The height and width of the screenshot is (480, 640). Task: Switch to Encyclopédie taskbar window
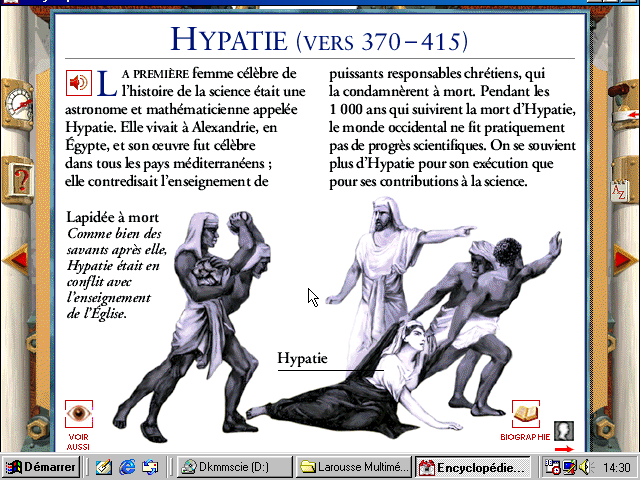[x=473, y=467]
